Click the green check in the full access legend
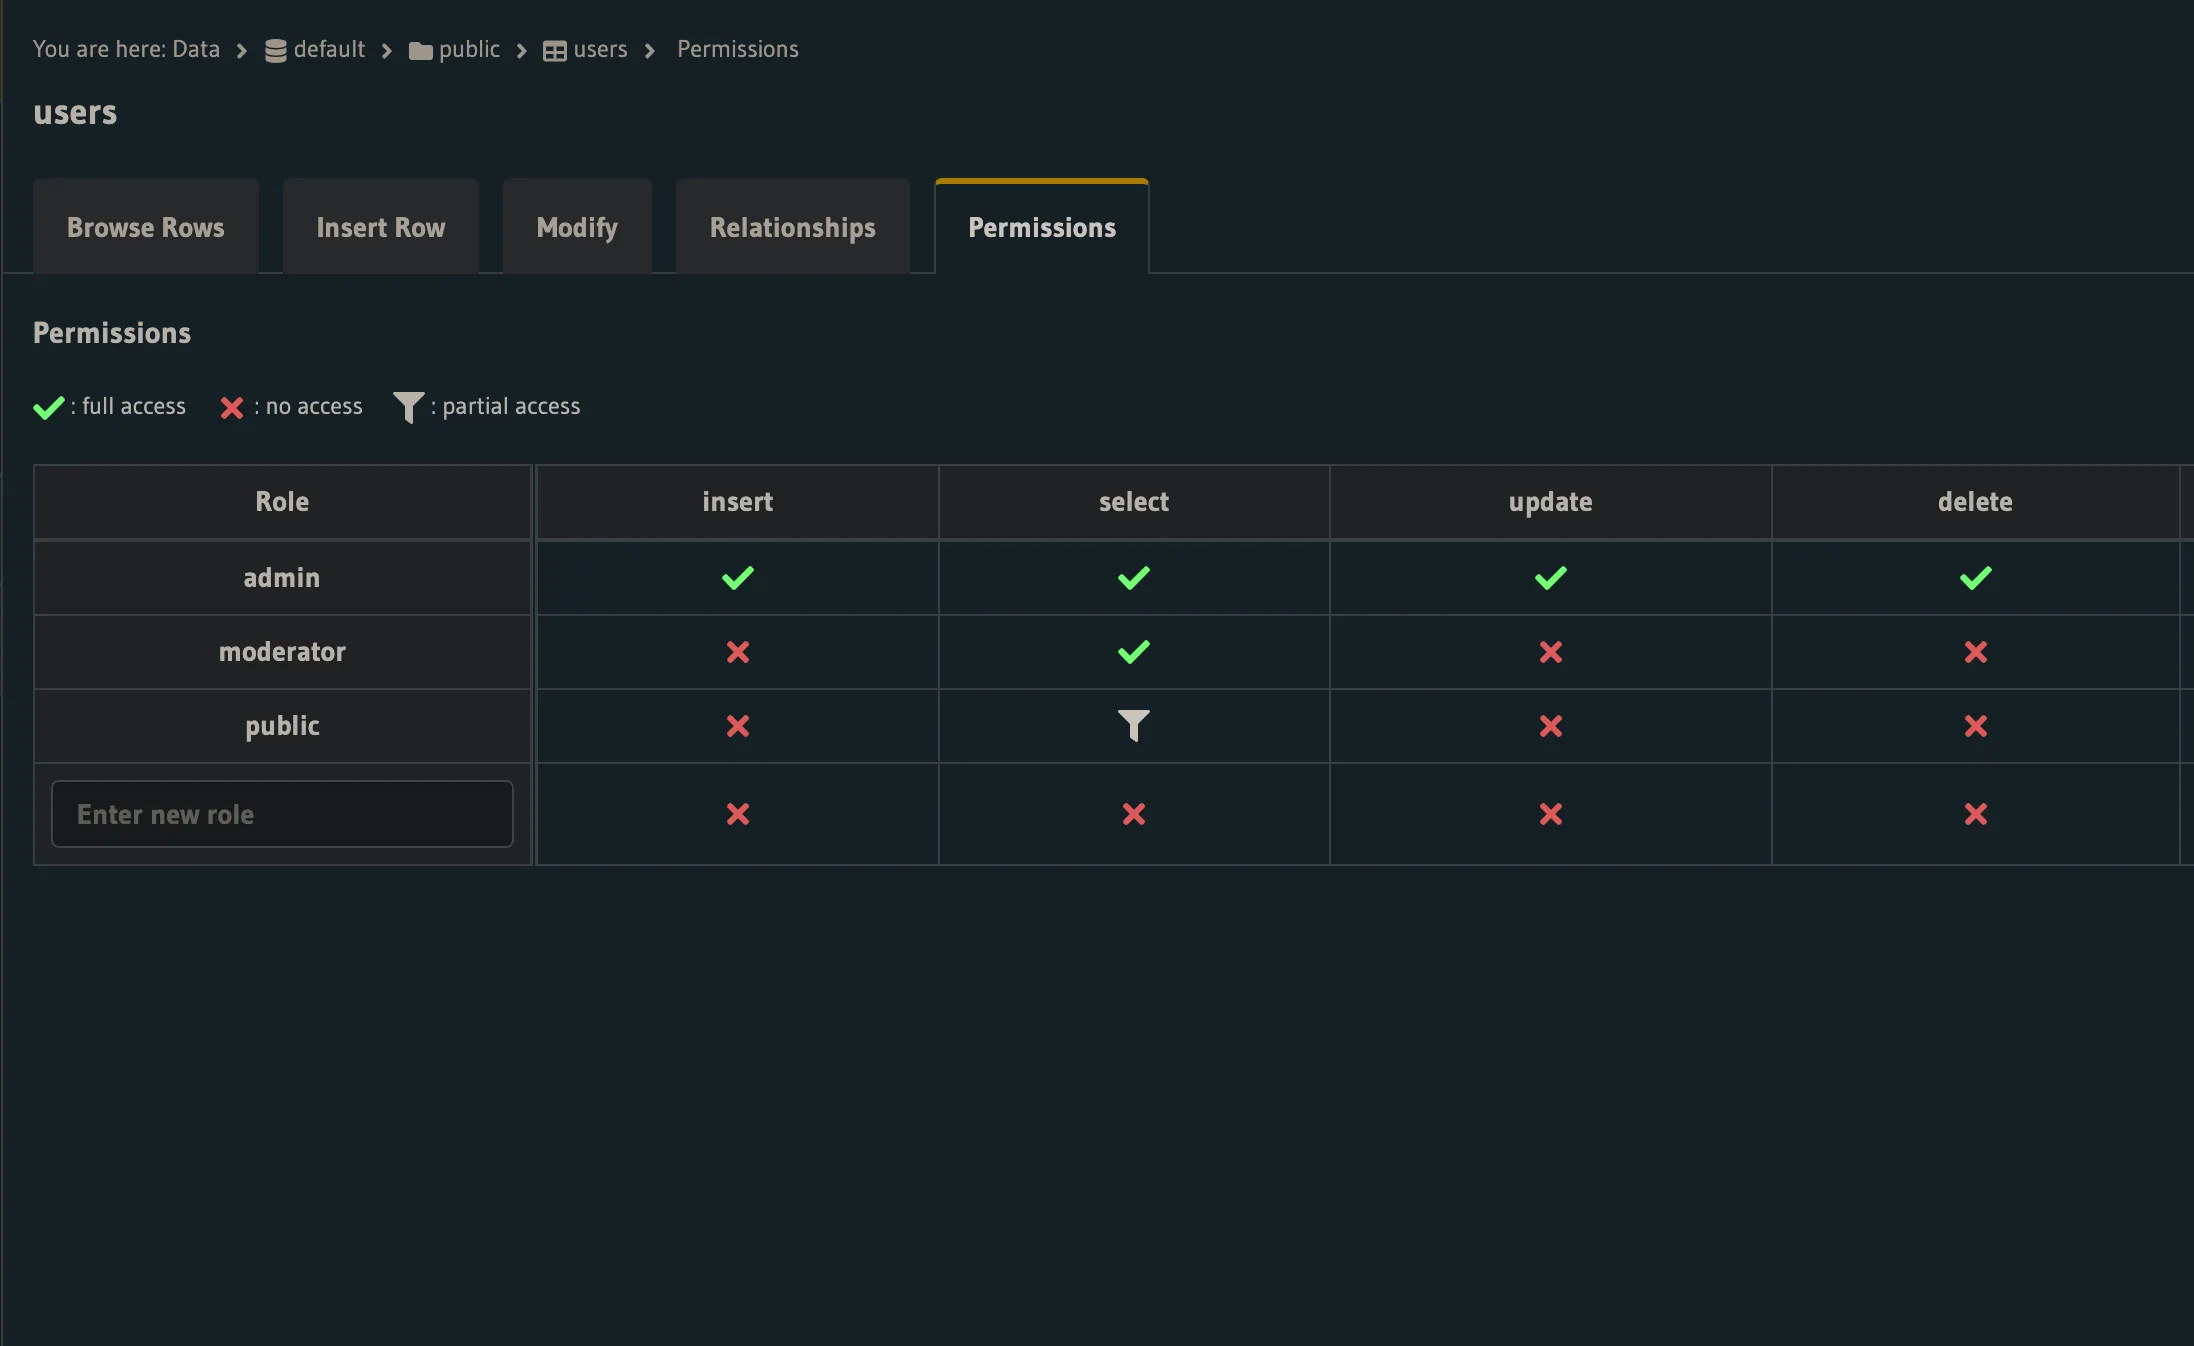The height and width of the screenshot is (1346, 2194). [49, 407]
